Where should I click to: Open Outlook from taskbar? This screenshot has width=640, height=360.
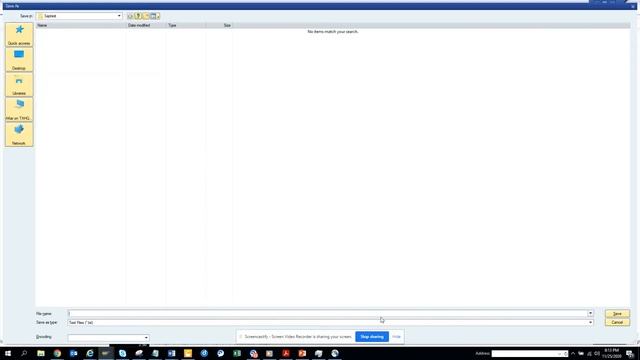(x=73, y=353)
